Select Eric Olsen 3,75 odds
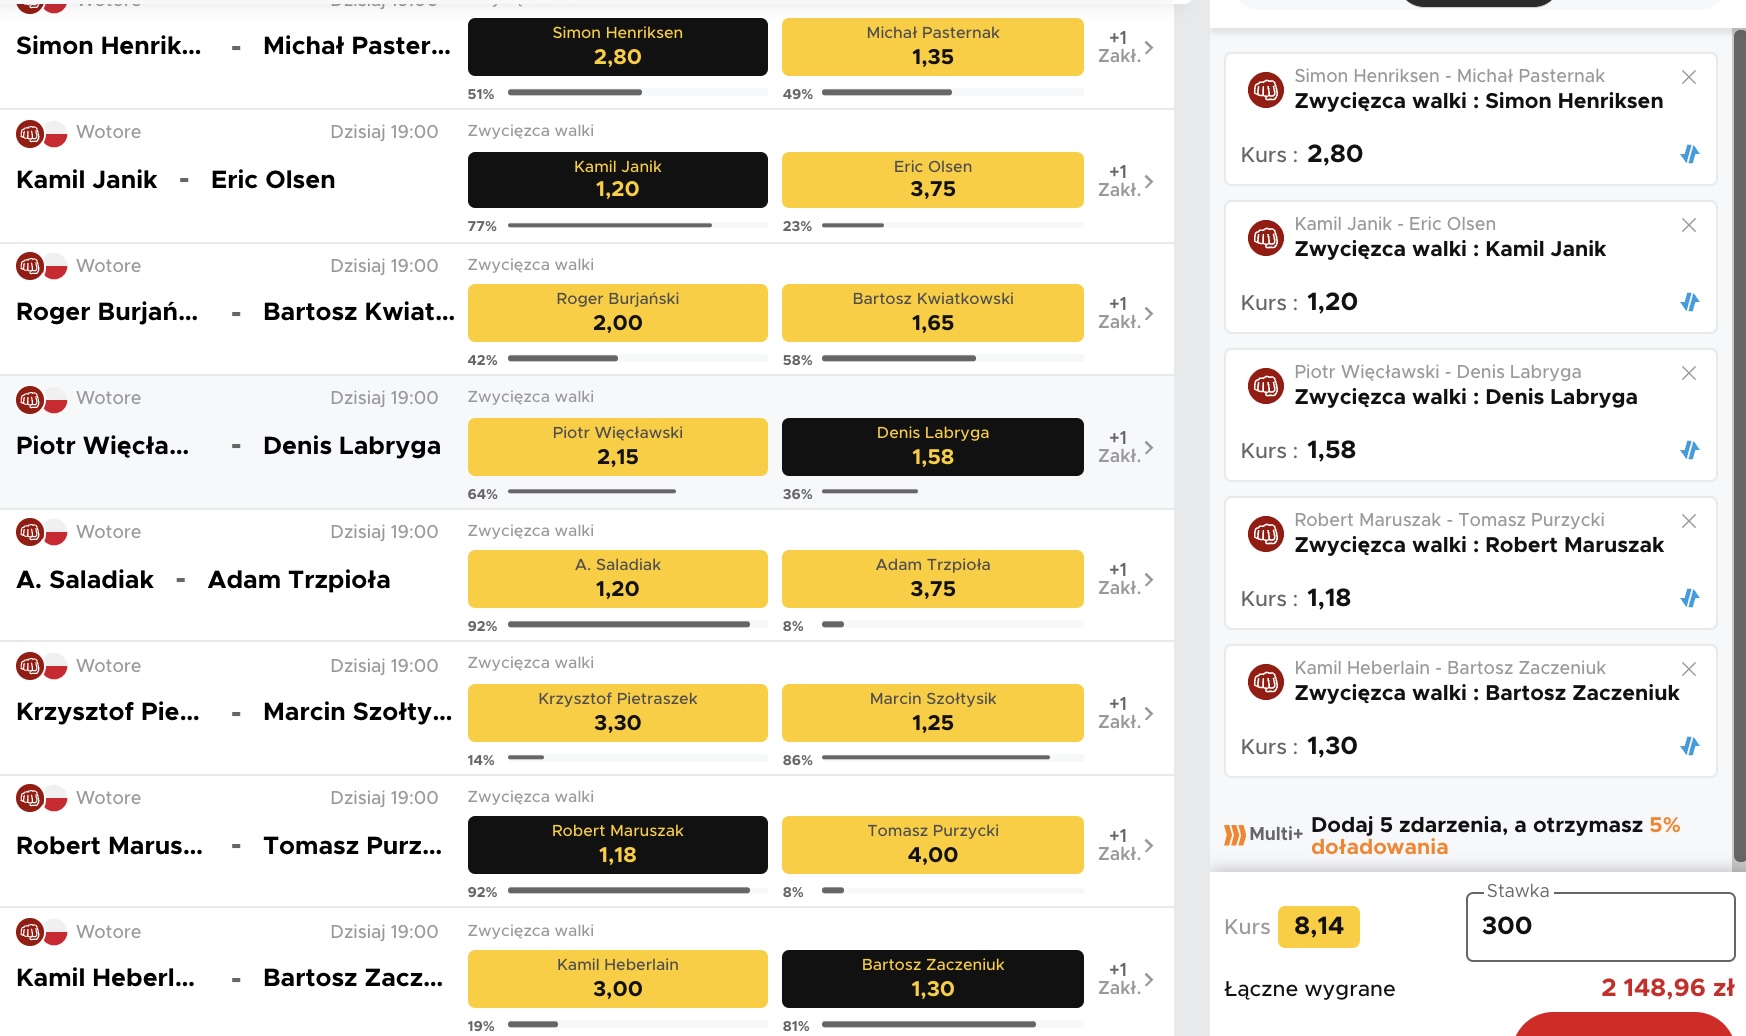 coord(933,180)
